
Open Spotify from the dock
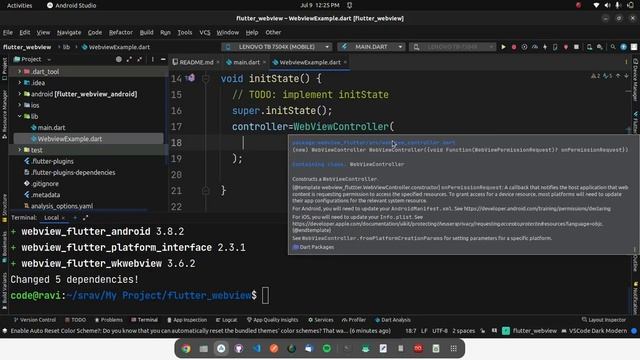pos(327,348)
